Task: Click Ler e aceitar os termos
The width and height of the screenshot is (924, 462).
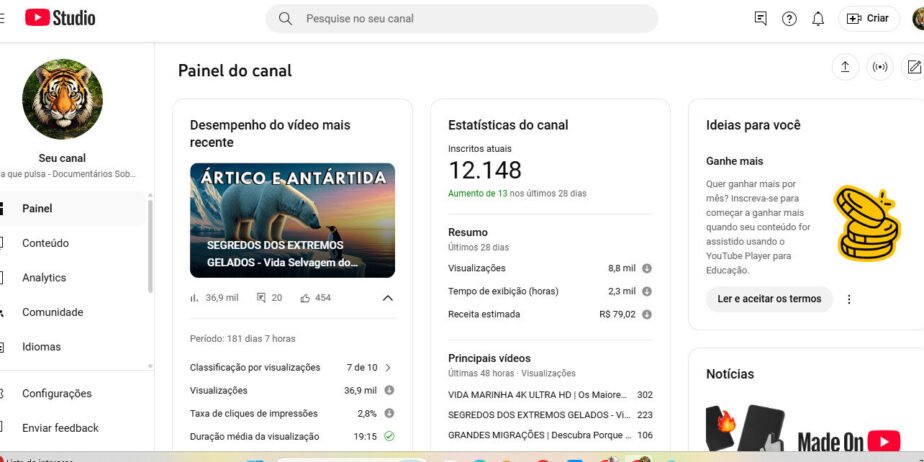Action: pos(769,299)
